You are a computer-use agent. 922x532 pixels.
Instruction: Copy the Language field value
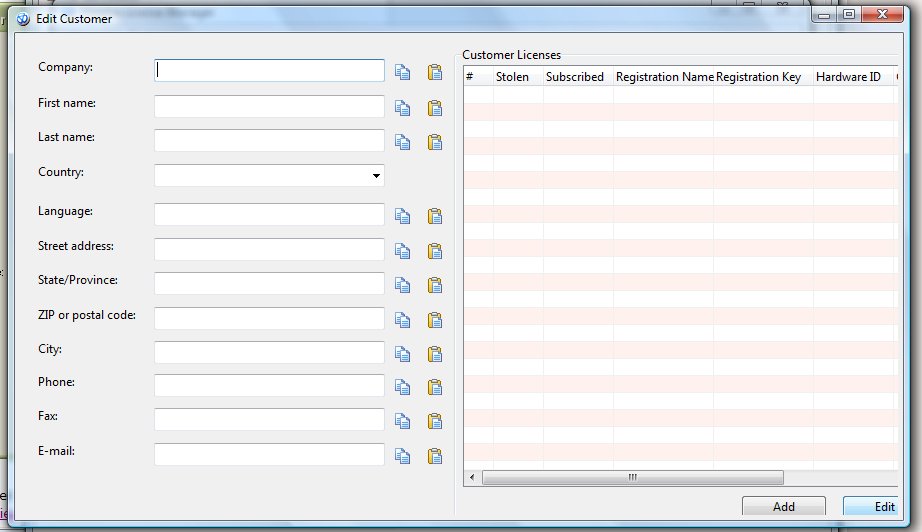402,216
